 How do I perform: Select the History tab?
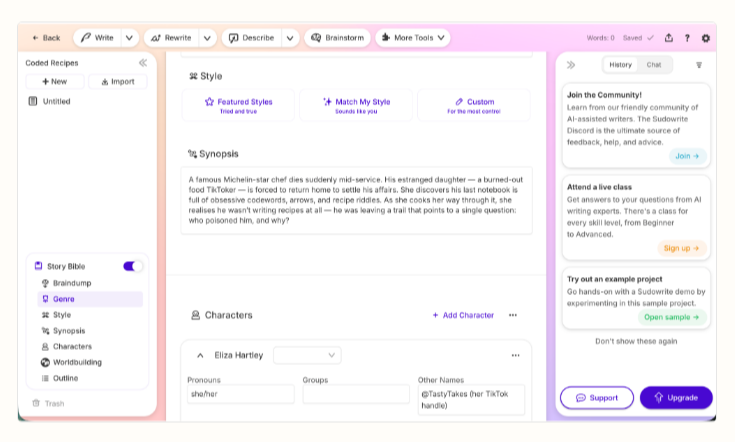click(x=620, y=65)
